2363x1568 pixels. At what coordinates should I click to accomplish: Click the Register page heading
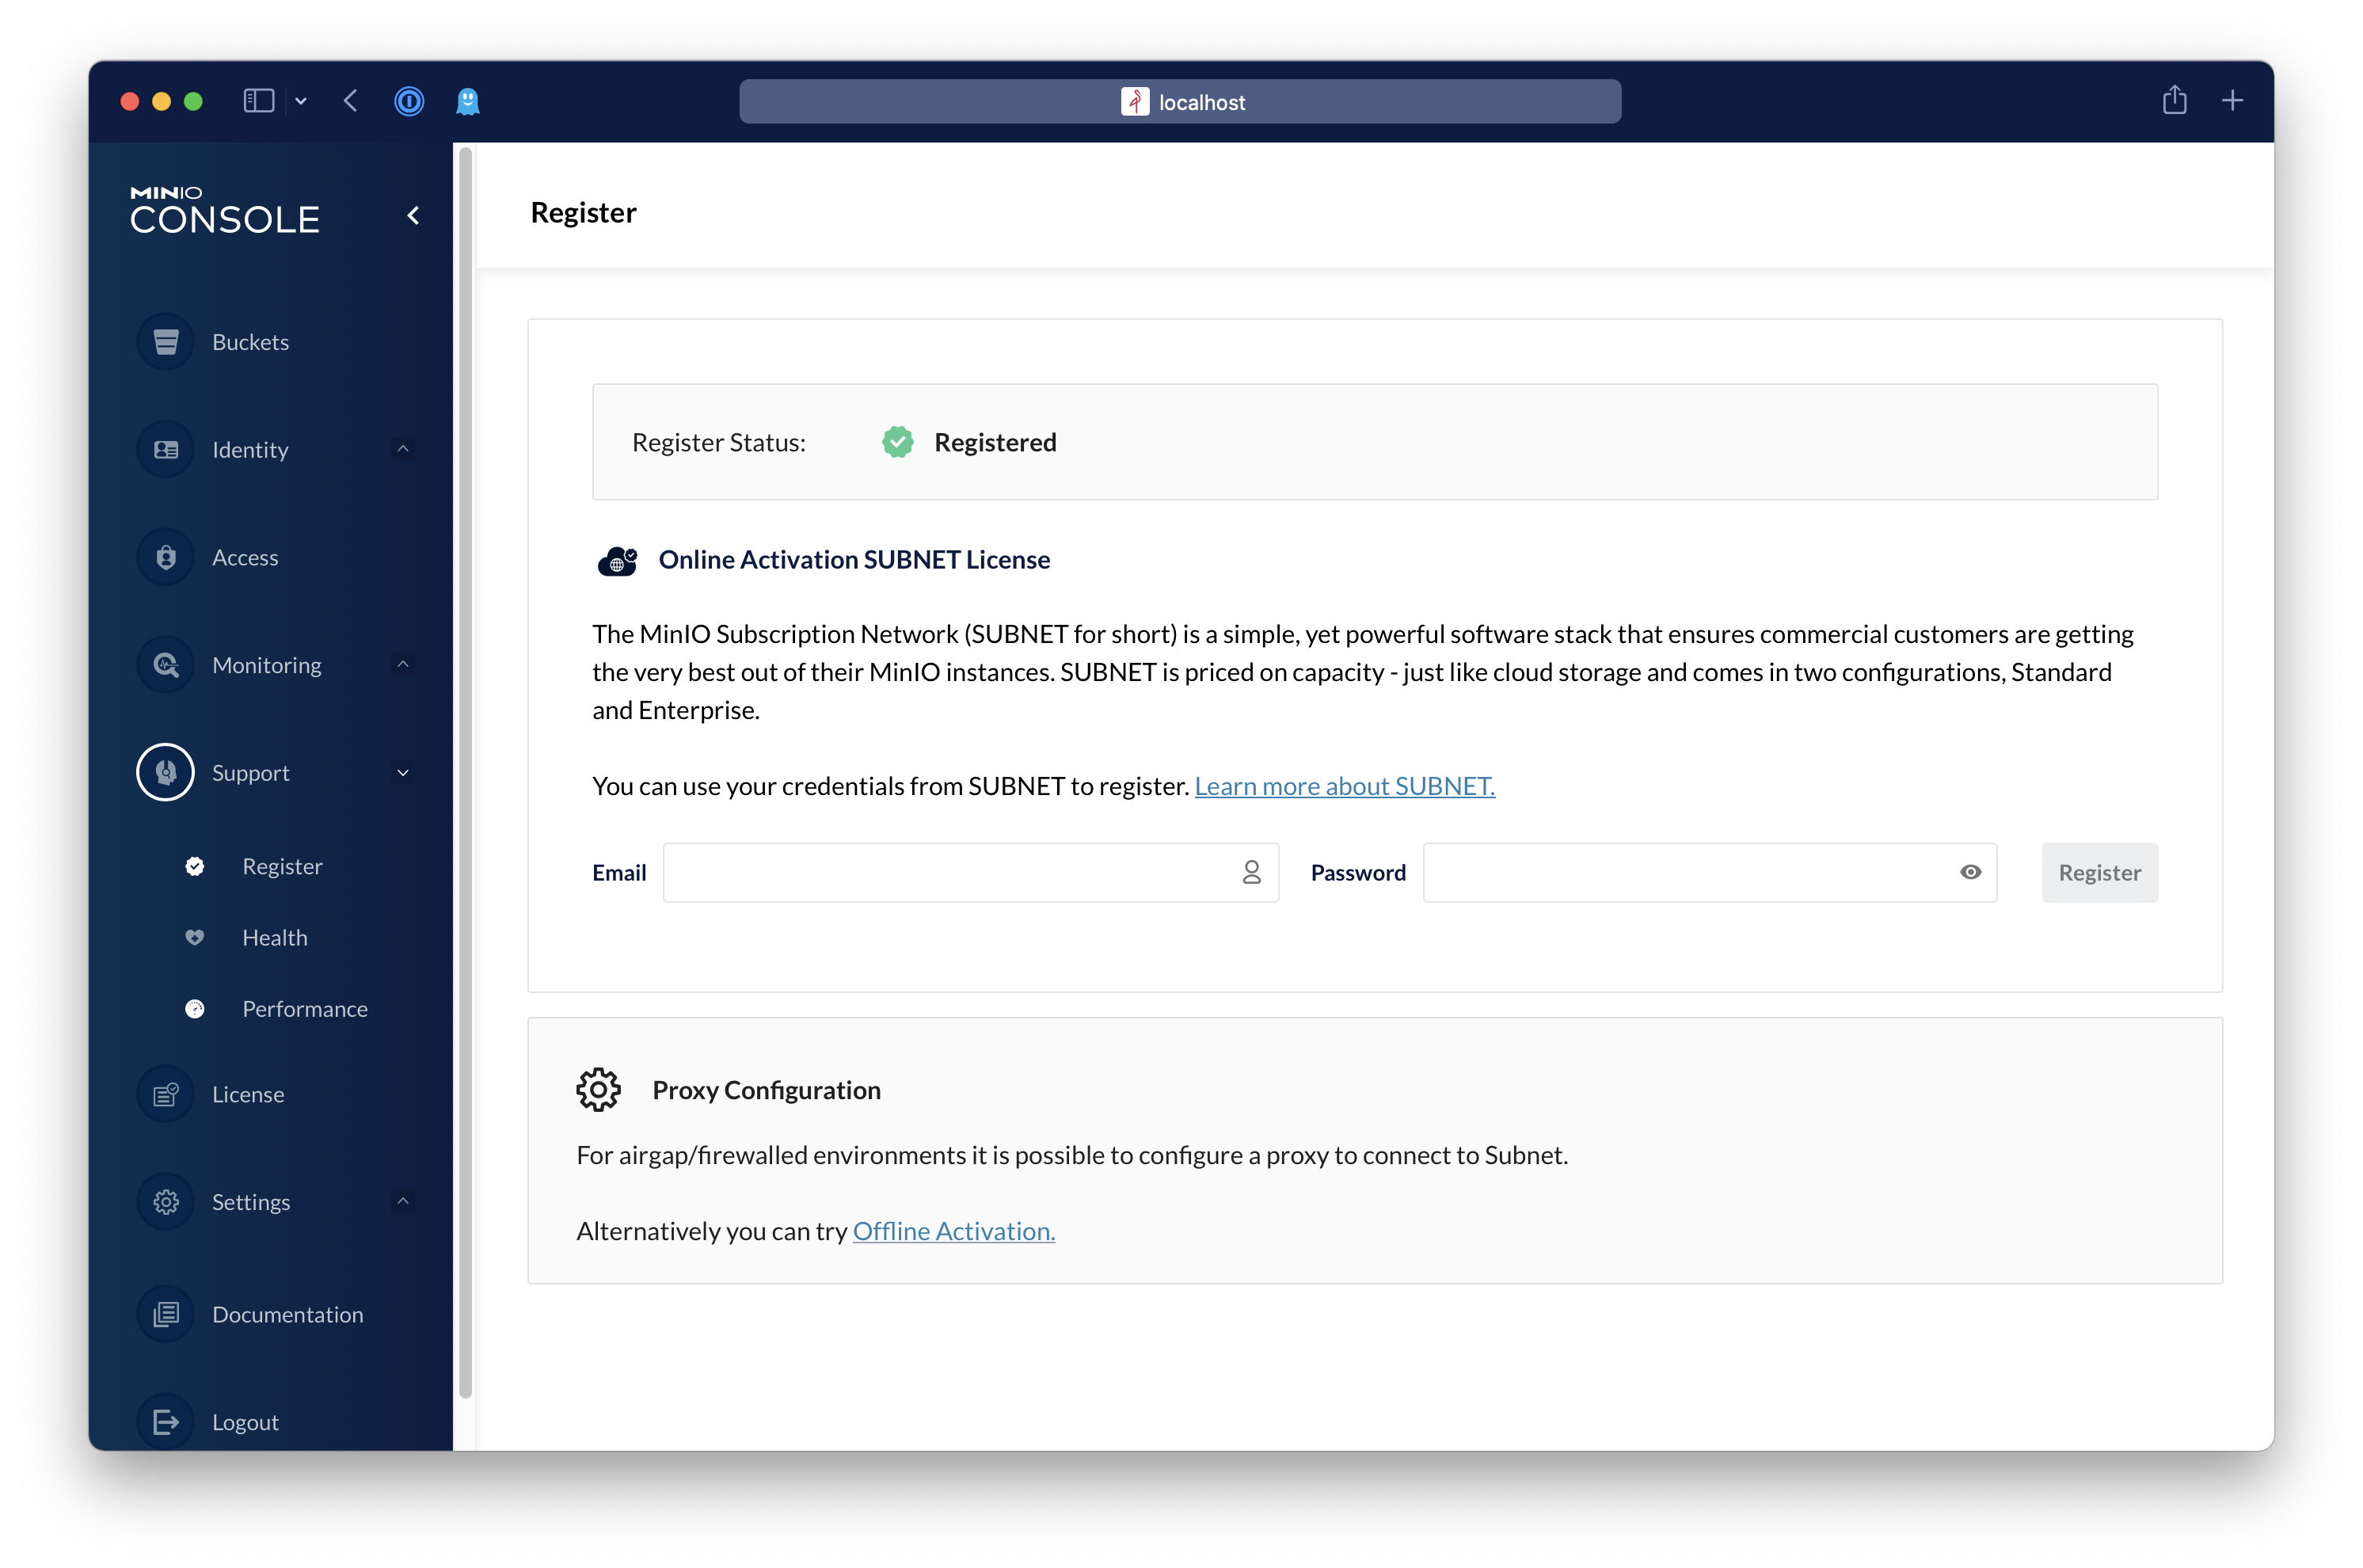pyautogui.click(x=584, y=213)
